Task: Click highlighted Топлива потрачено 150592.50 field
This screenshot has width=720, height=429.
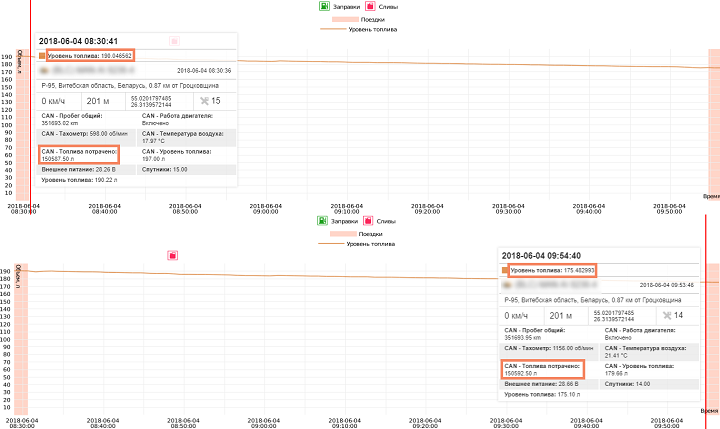Action: [542, 370]
